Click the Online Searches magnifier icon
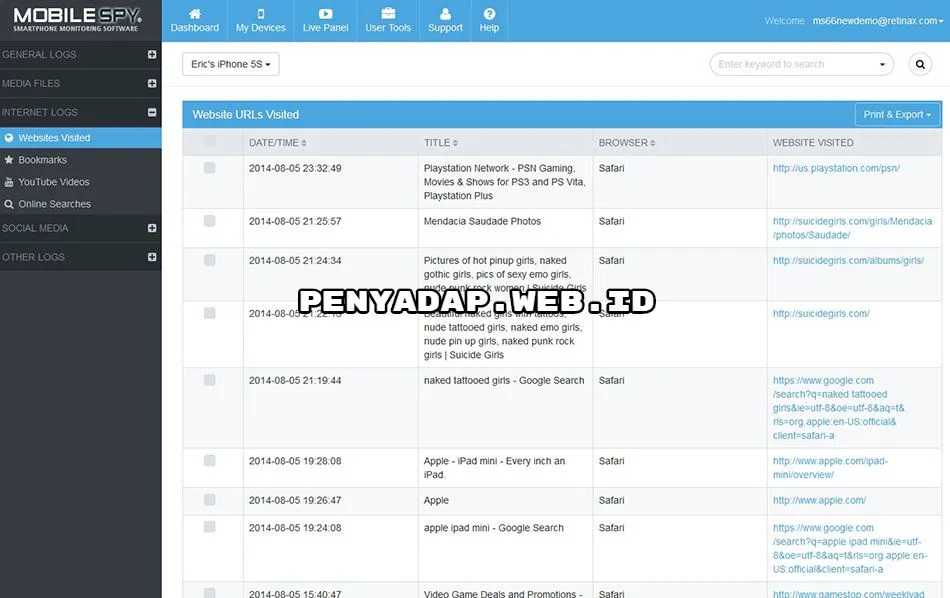950x598 pixels. coord(9,204)
